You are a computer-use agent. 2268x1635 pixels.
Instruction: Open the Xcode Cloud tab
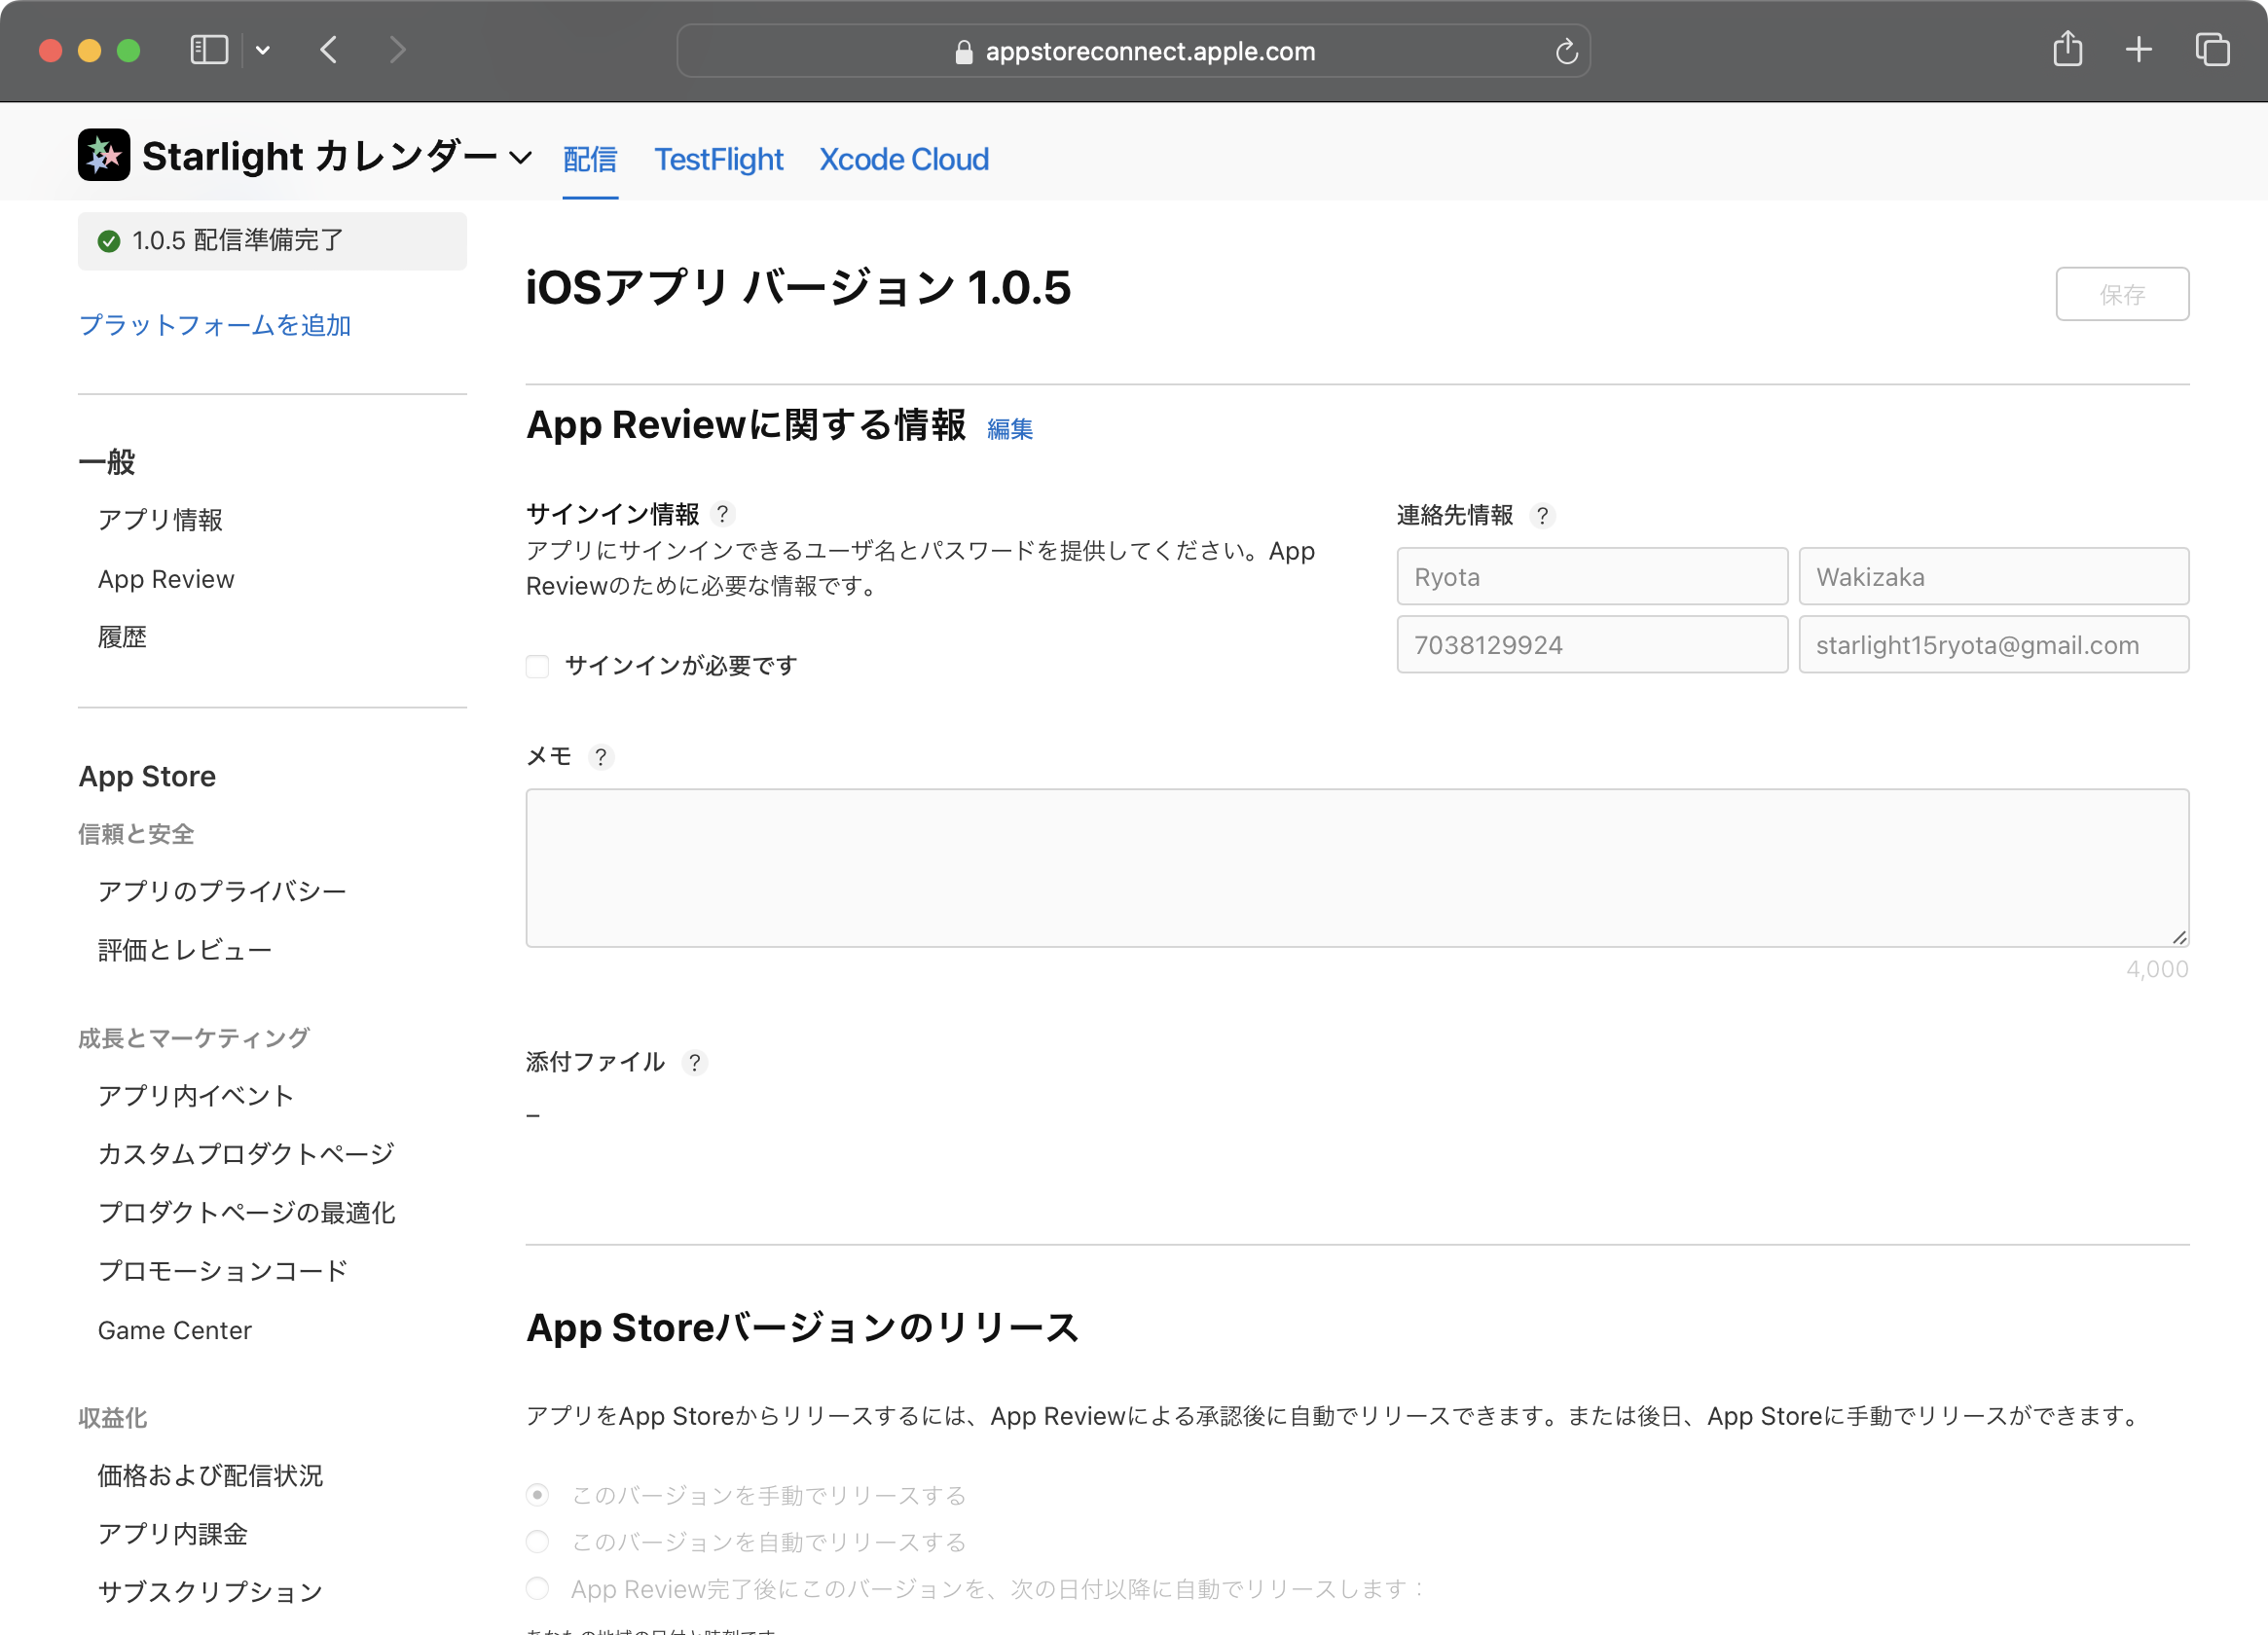(x=903, y=159)
